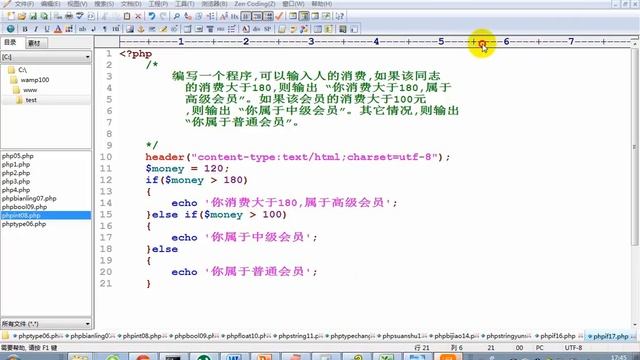Screen dimensions: 640x360
Task: Click the ruler mark 3 above the editor
Action: (x=311, y=41)
